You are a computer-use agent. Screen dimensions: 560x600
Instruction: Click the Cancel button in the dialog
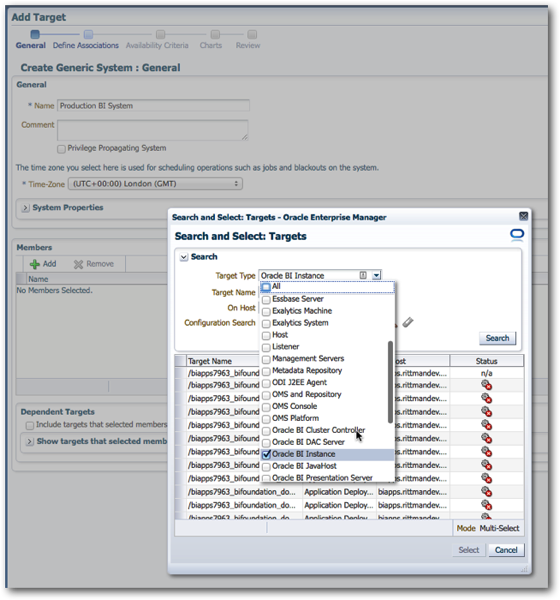506,550
